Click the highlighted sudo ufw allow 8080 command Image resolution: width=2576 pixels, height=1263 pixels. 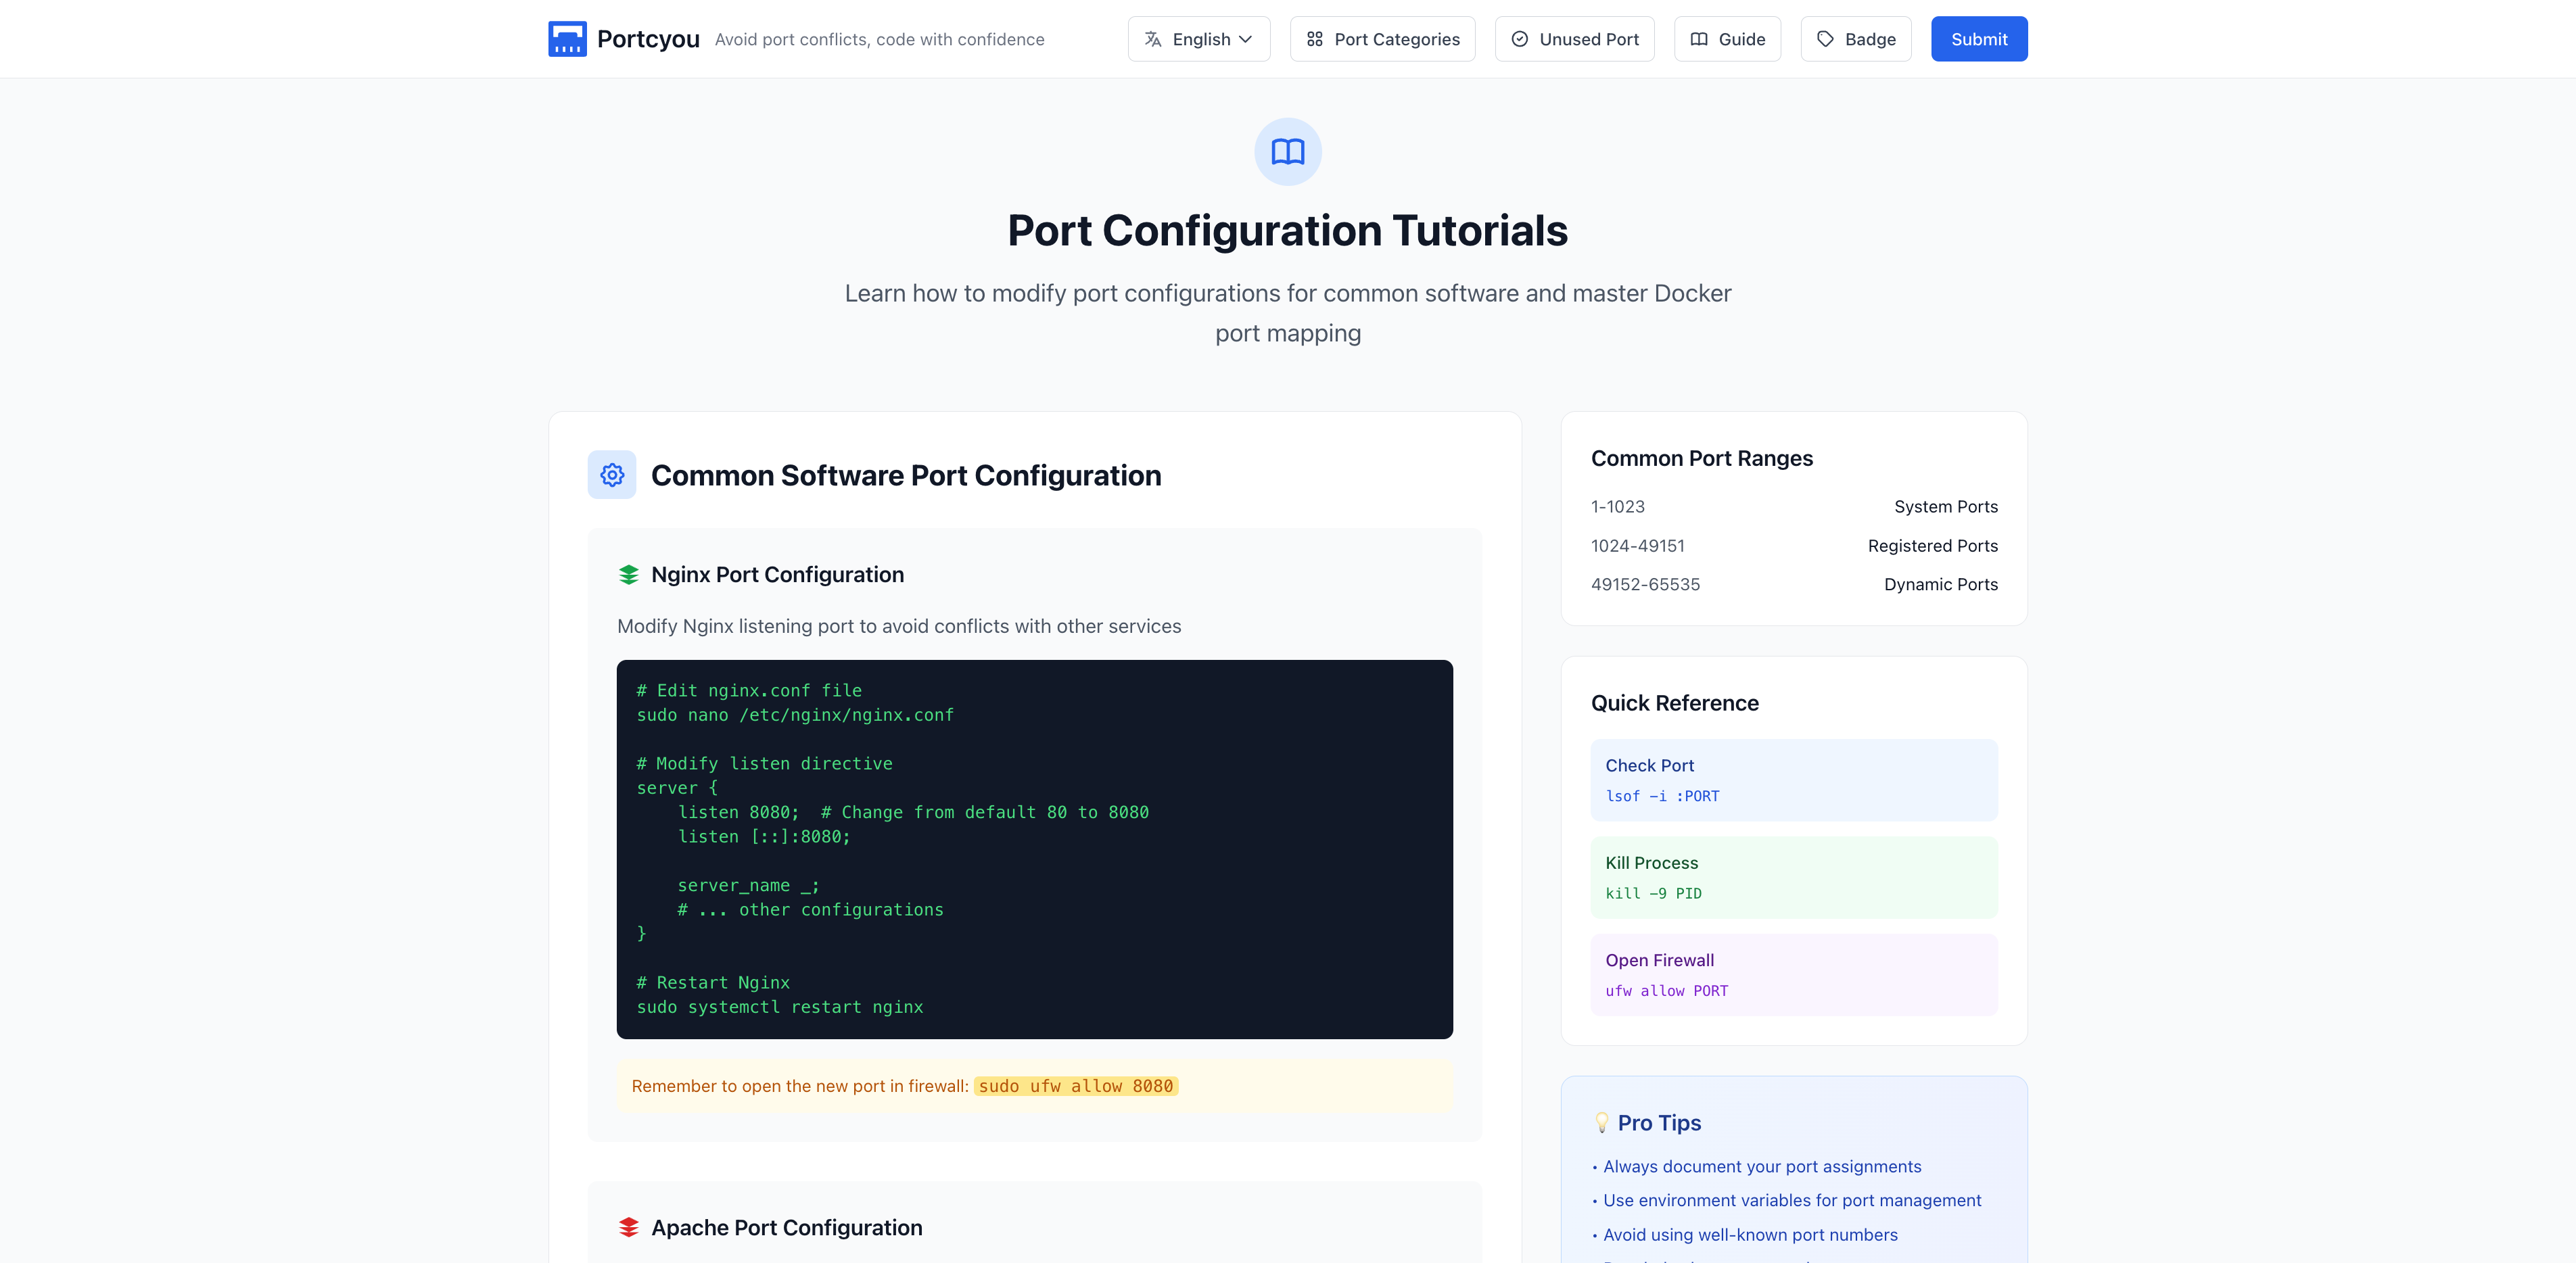(x=1075, y=1086)
